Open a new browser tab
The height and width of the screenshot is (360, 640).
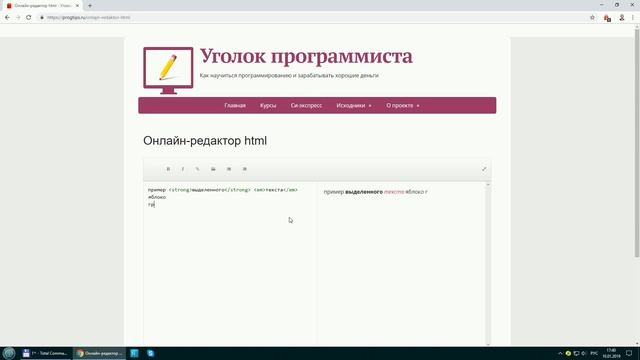[x=90, y=6]
